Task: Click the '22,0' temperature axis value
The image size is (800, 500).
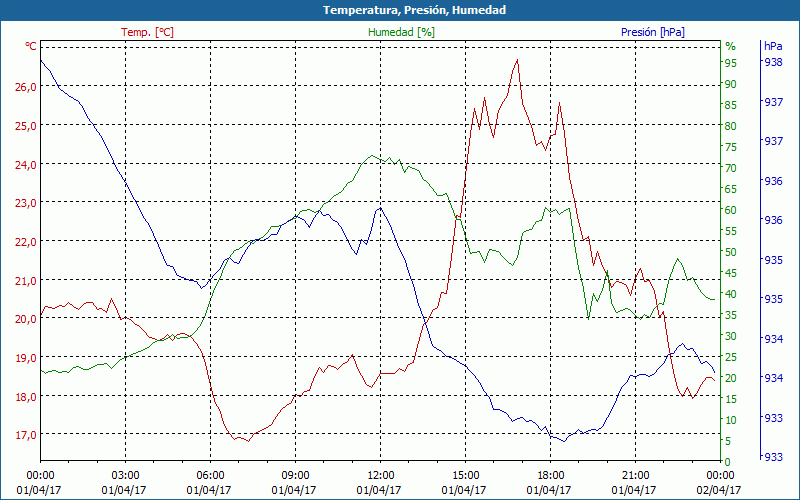Action: [26, 241]
